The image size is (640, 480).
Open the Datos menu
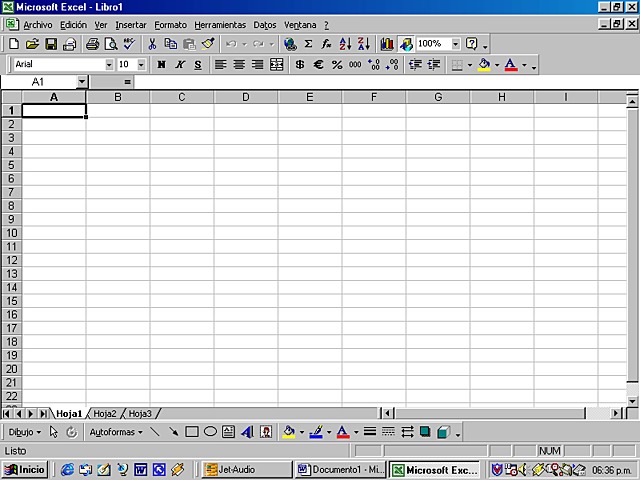pos(264,25)
